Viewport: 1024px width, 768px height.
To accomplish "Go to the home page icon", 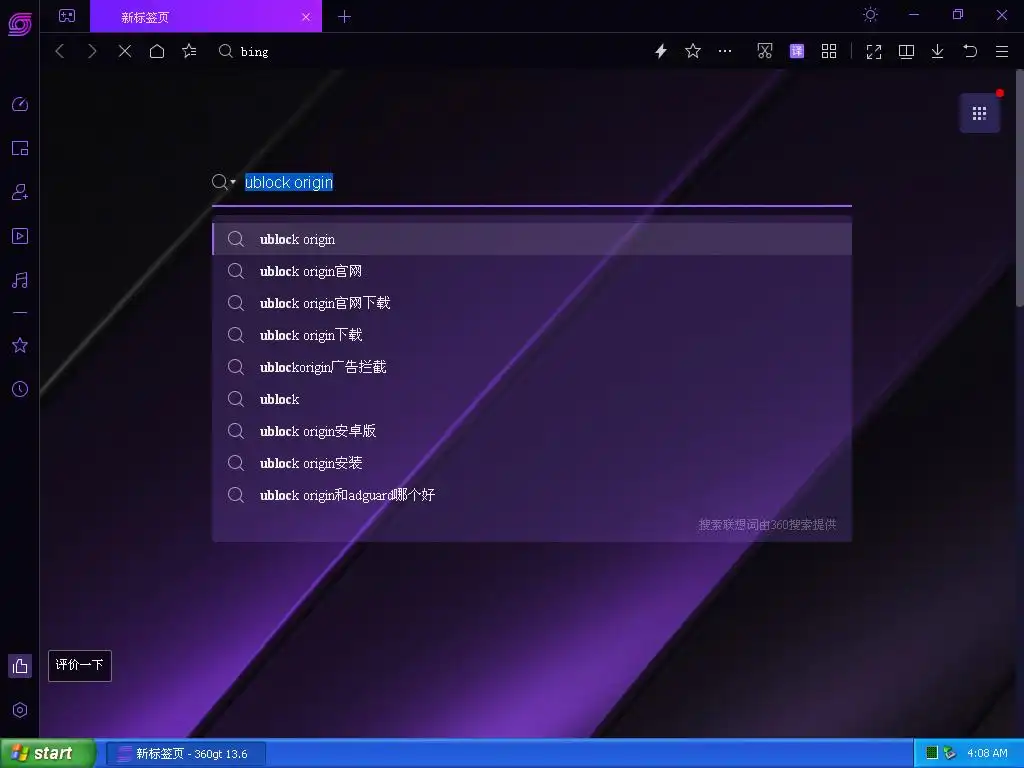I will [157, 51].
